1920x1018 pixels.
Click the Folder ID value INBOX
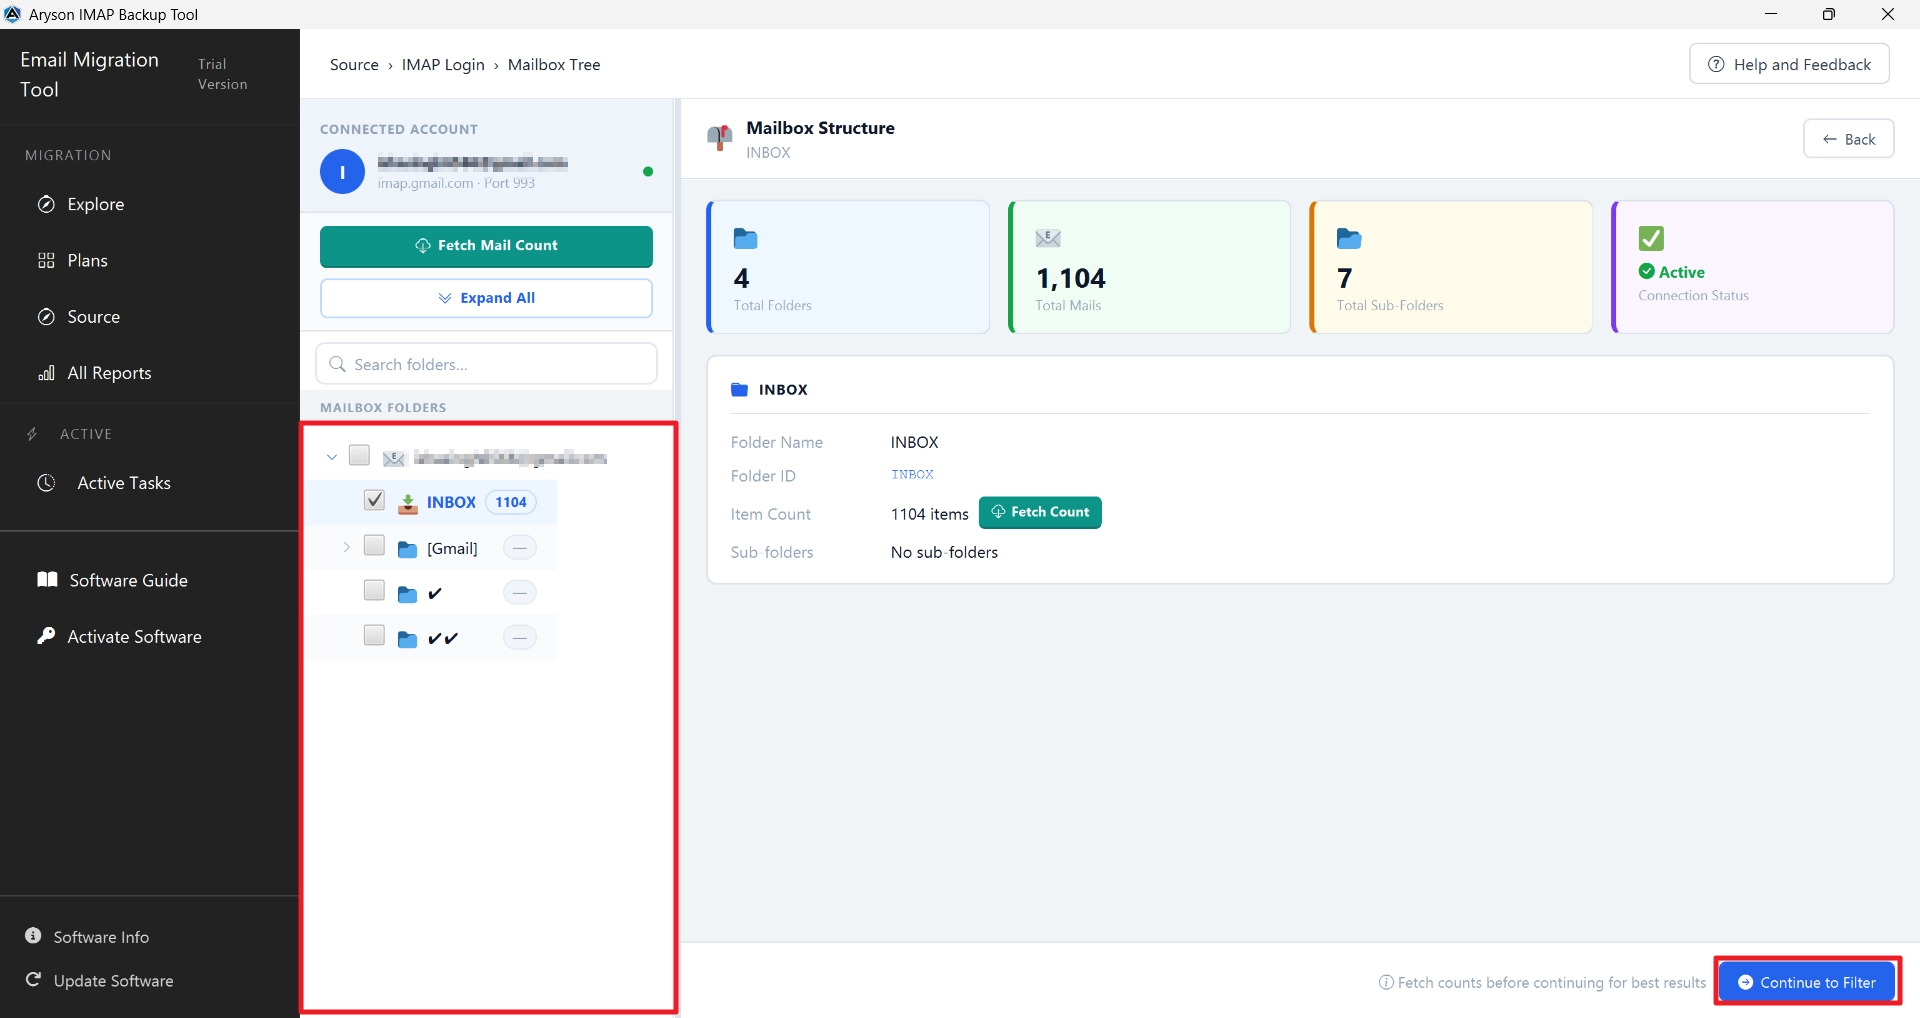(913, 475)
